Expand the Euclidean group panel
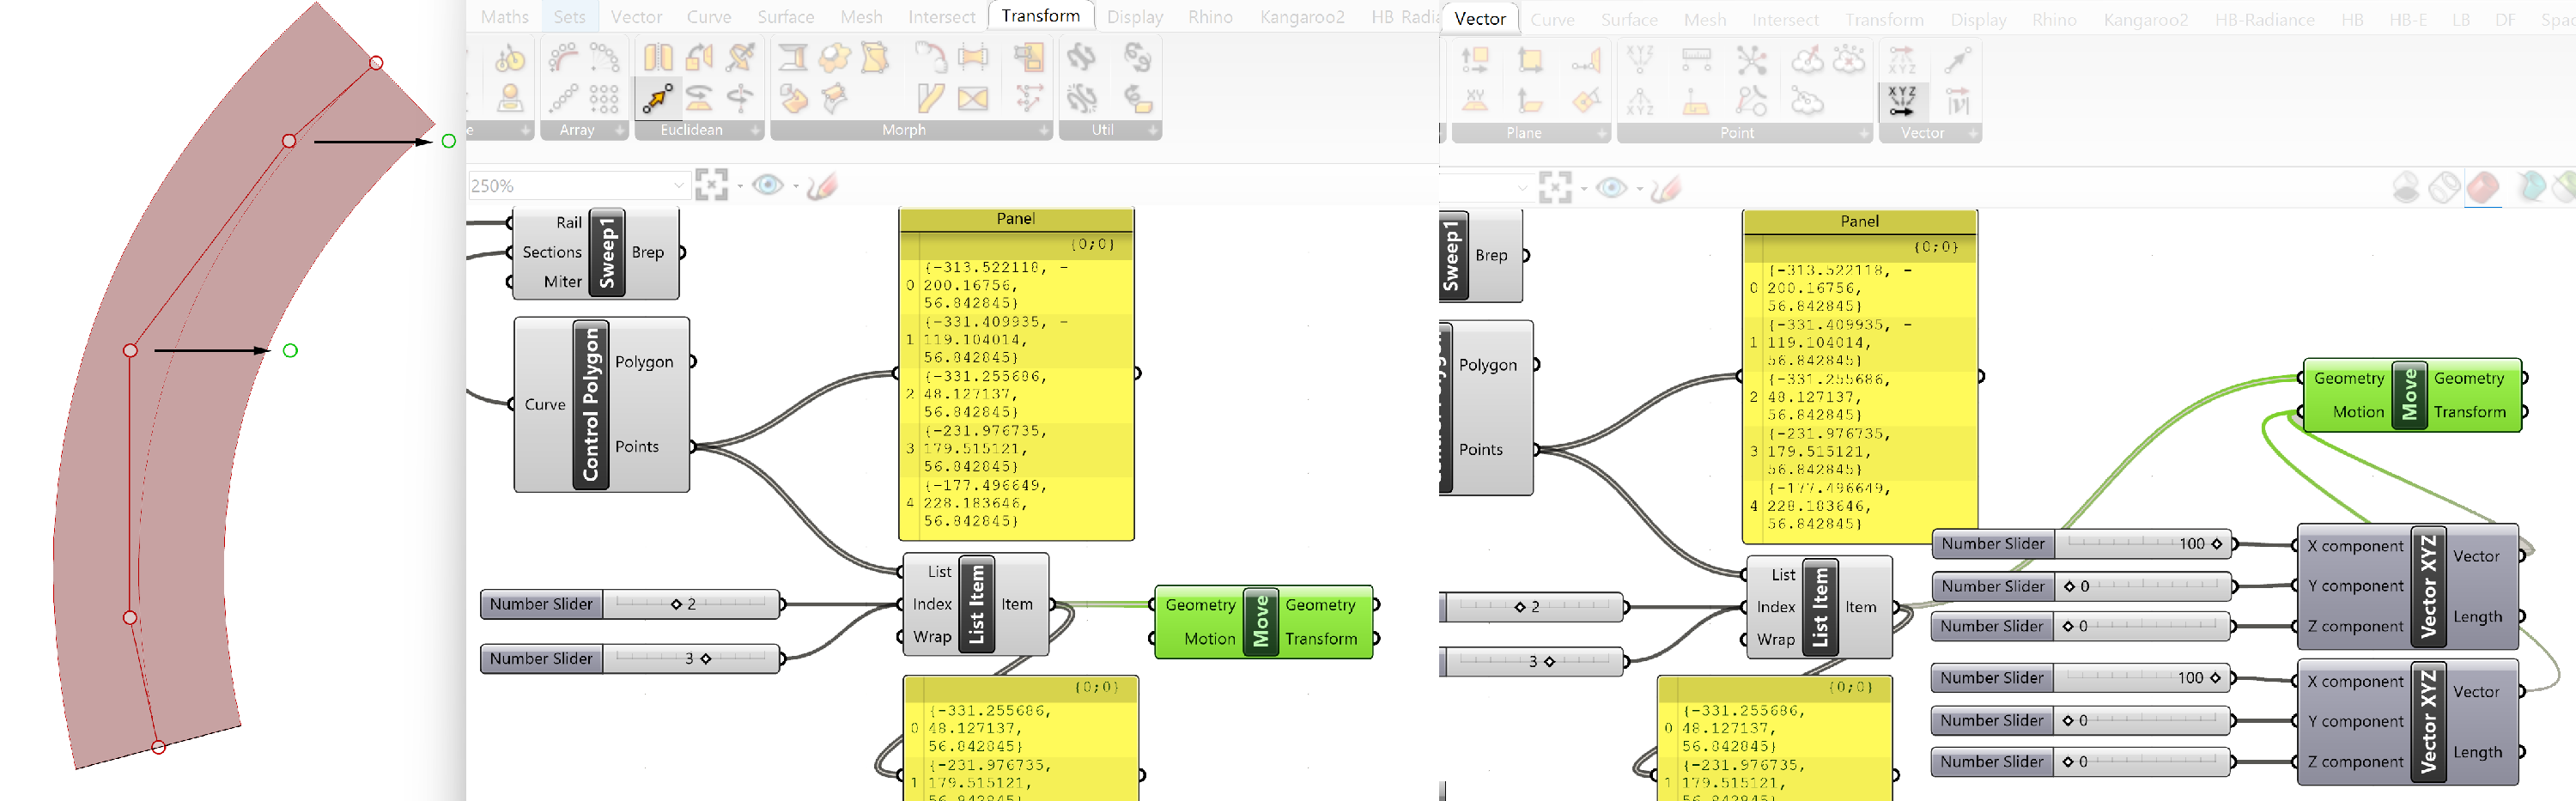This screenshot has width=2576, height=801. (755, 130)
